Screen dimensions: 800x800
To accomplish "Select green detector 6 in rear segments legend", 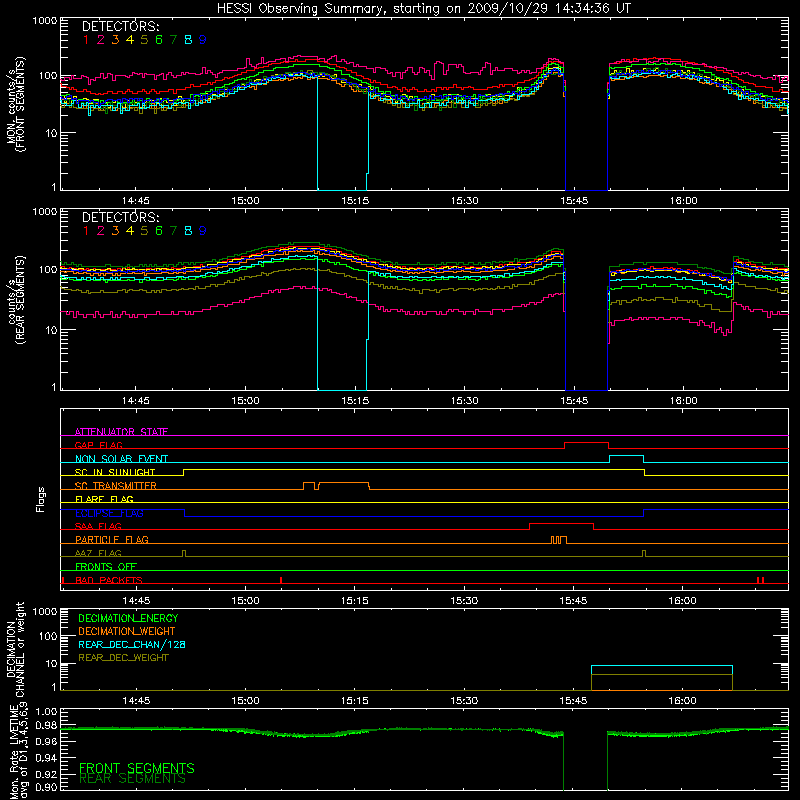I will (x=159, y=231).
